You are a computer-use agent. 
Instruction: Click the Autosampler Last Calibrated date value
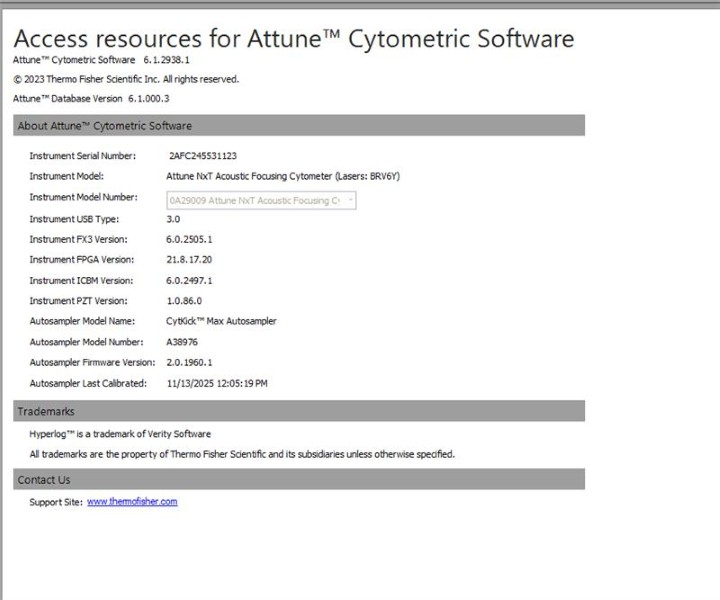pos(217,383)
